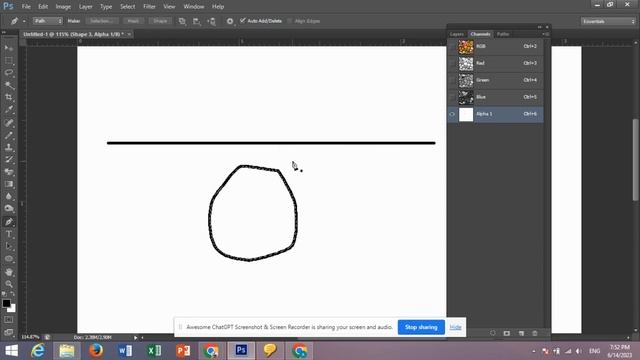
Task: Select the Rectangular Marquee tool
Action: 9,60
